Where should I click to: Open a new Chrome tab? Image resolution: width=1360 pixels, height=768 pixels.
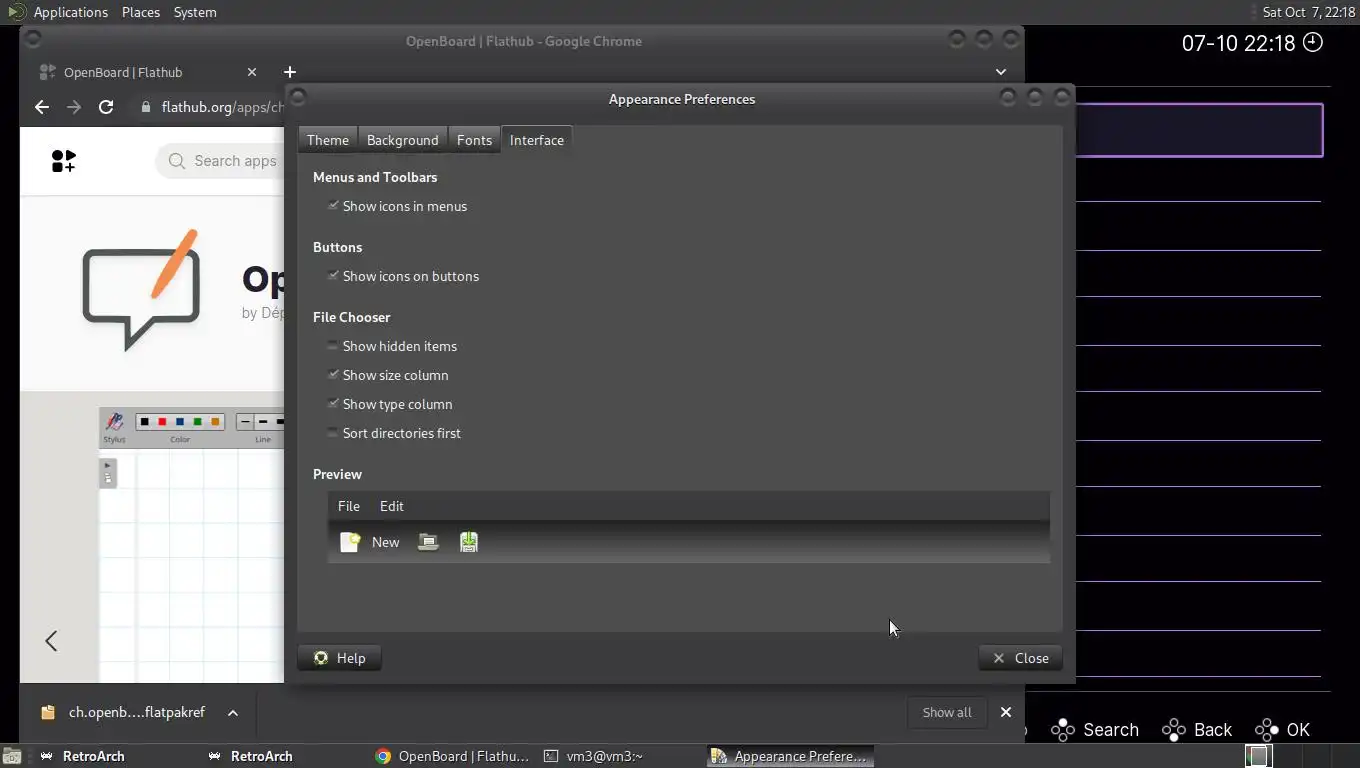[x=289, y=72]
